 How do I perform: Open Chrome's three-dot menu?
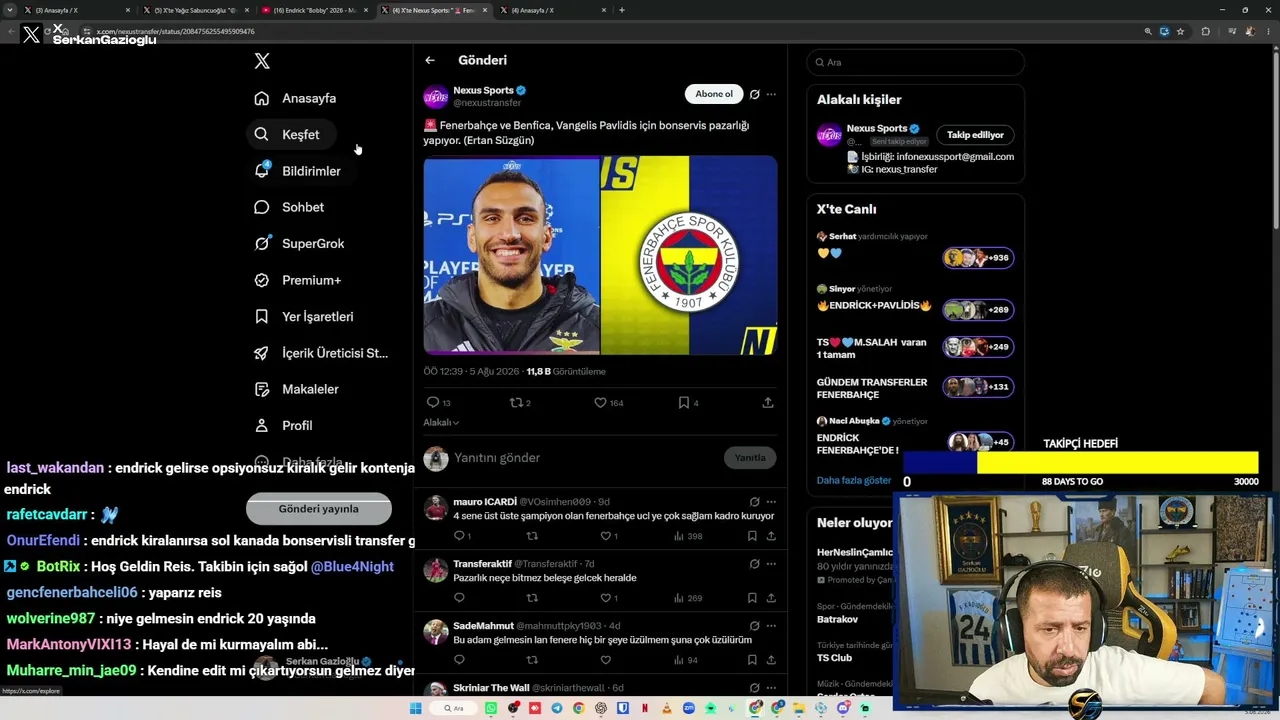coord(1268,31)
